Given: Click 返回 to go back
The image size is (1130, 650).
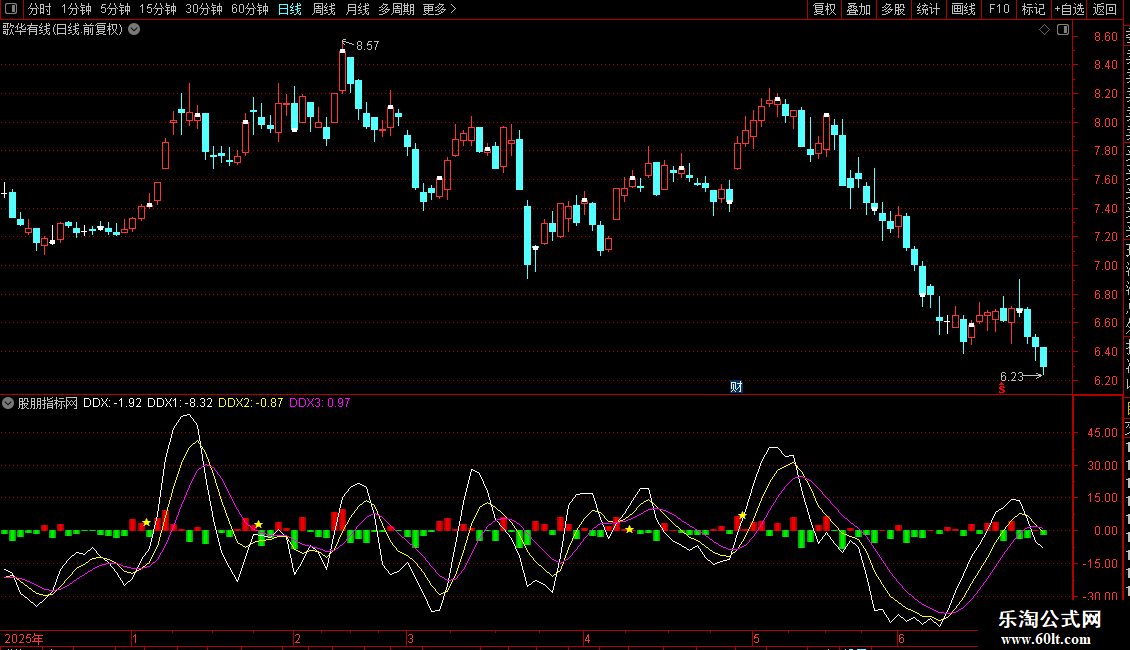Looking at the screenshot, I should point(1105,9).
